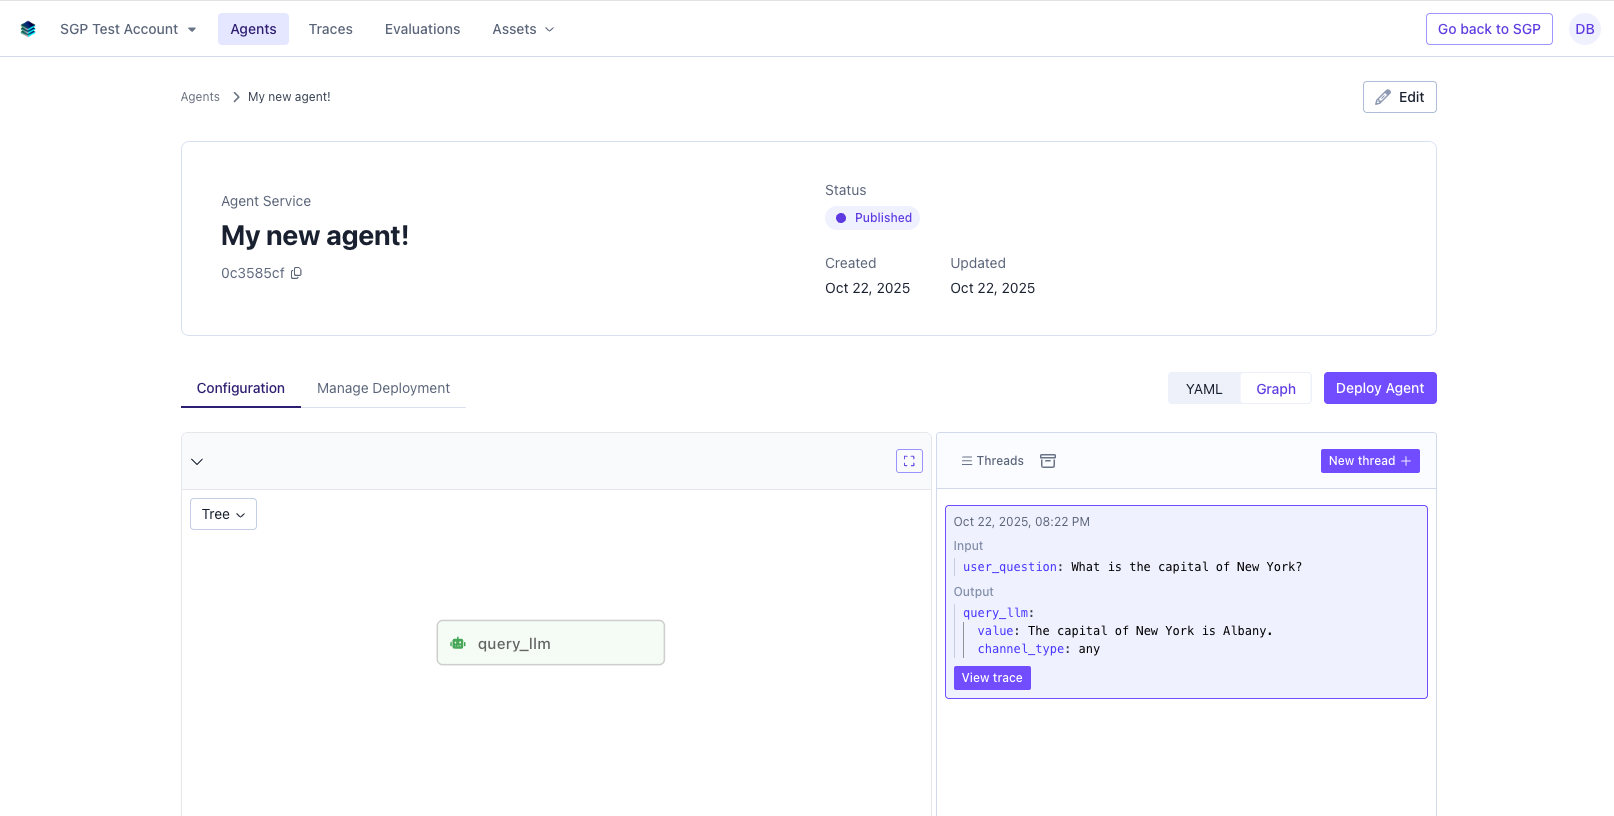1614x816 pixels.
Task: Click the Updated date Oct 22, 2025
Action: point(993,288)
